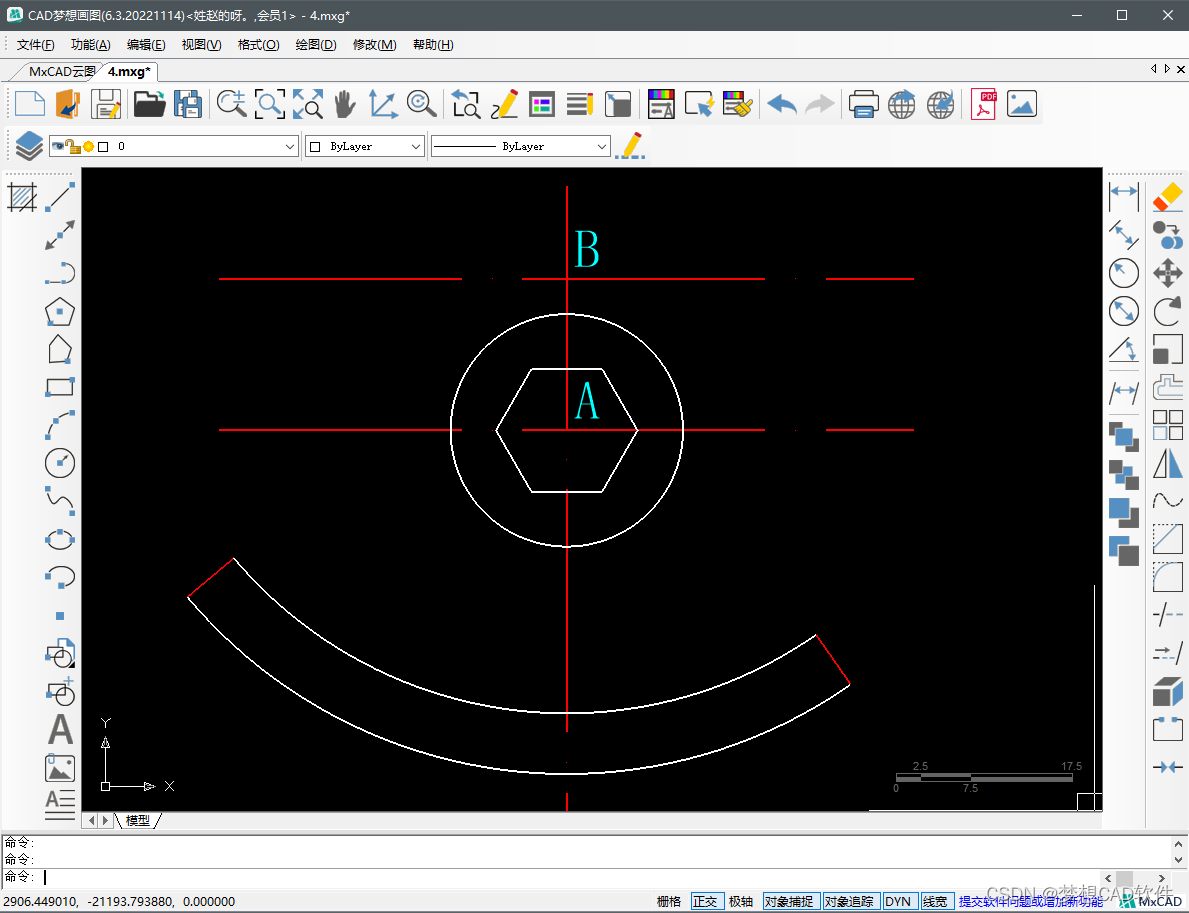This screenshot has height=913, width=1189.
Task: Click the export image icon in top toolbar
Action: 1021,104
